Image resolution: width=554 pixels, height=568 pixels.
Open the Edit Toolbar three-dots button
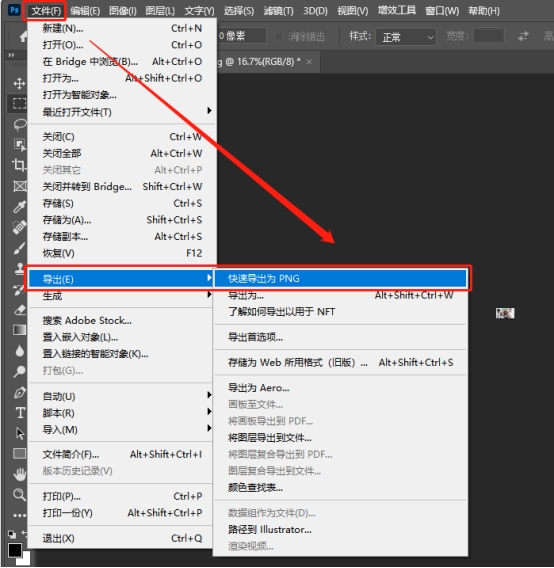click(x=19, y=515)
